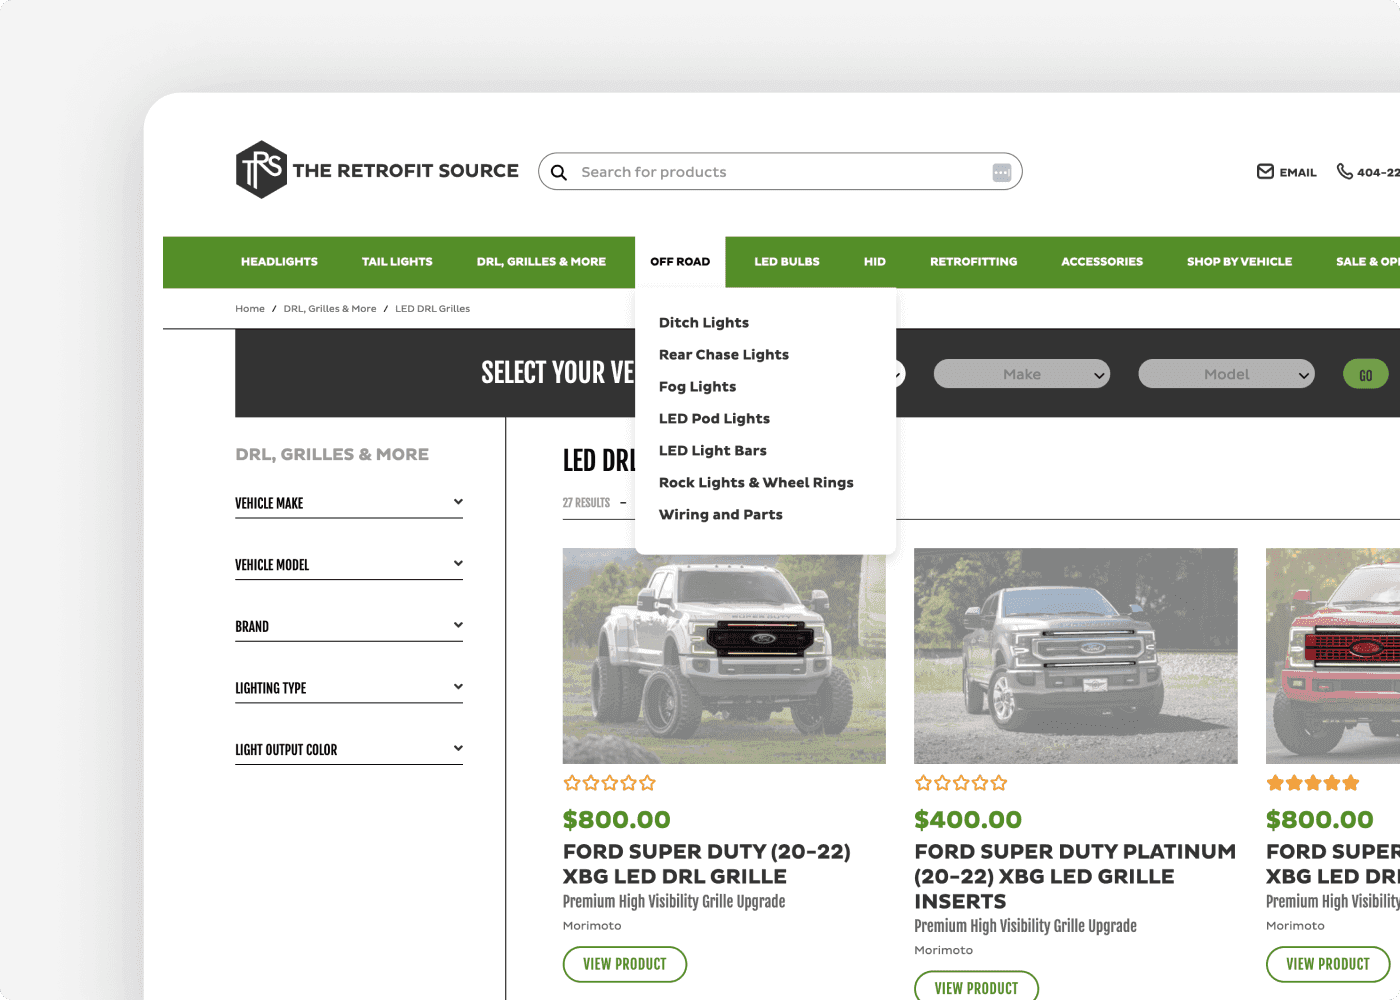Open the Make dropdown in vehicle selector

tap(1021, 373)
